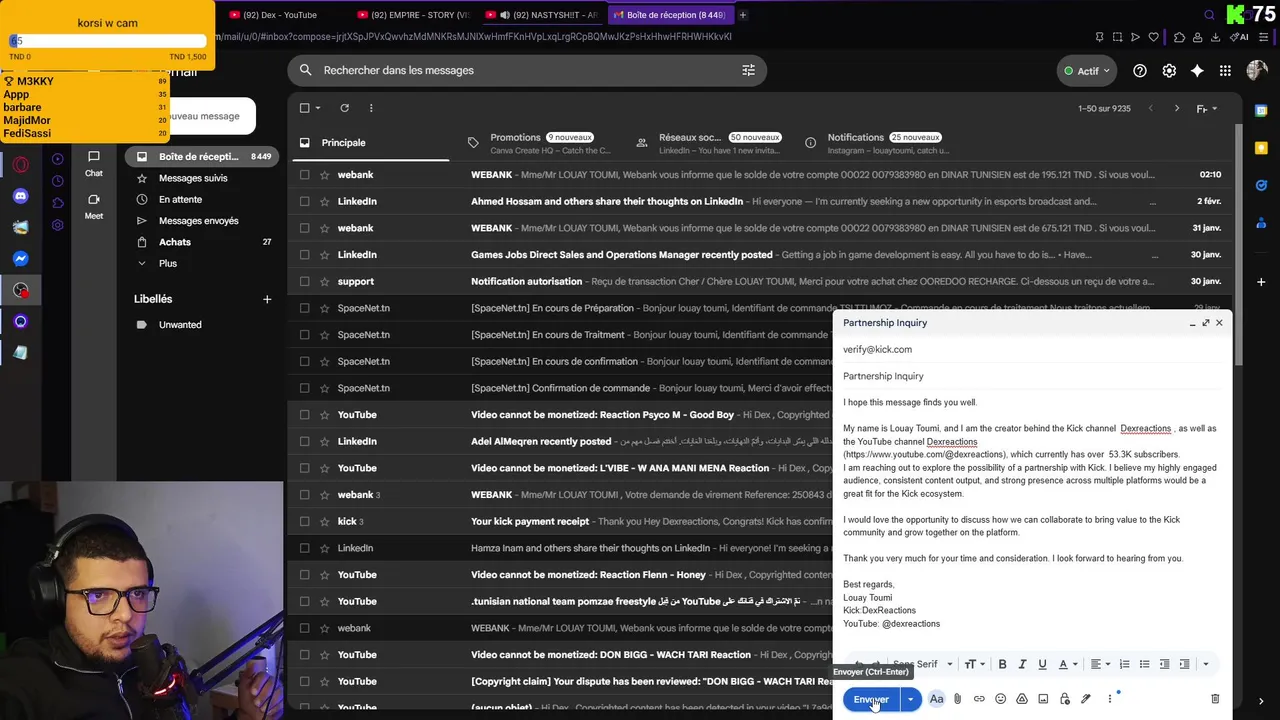The width and height of the screenshot is (1280, 720).
Task: Expand more formatting options arrow
Action: [x=1205, y=664]
